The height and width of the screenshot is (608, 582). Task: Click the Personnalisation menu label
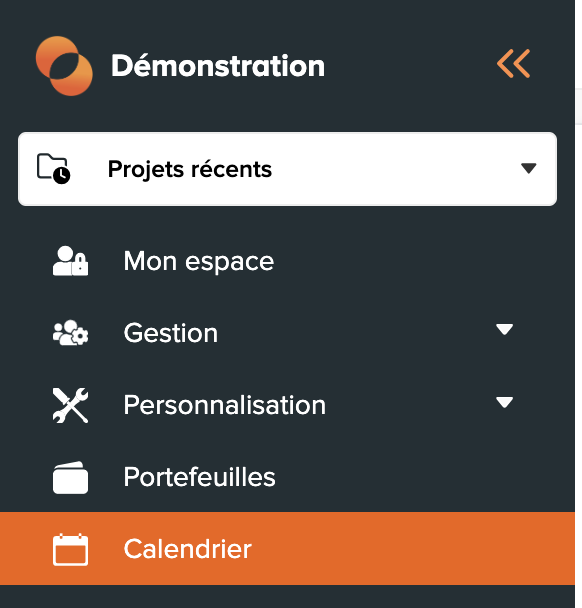pos(225,405)
